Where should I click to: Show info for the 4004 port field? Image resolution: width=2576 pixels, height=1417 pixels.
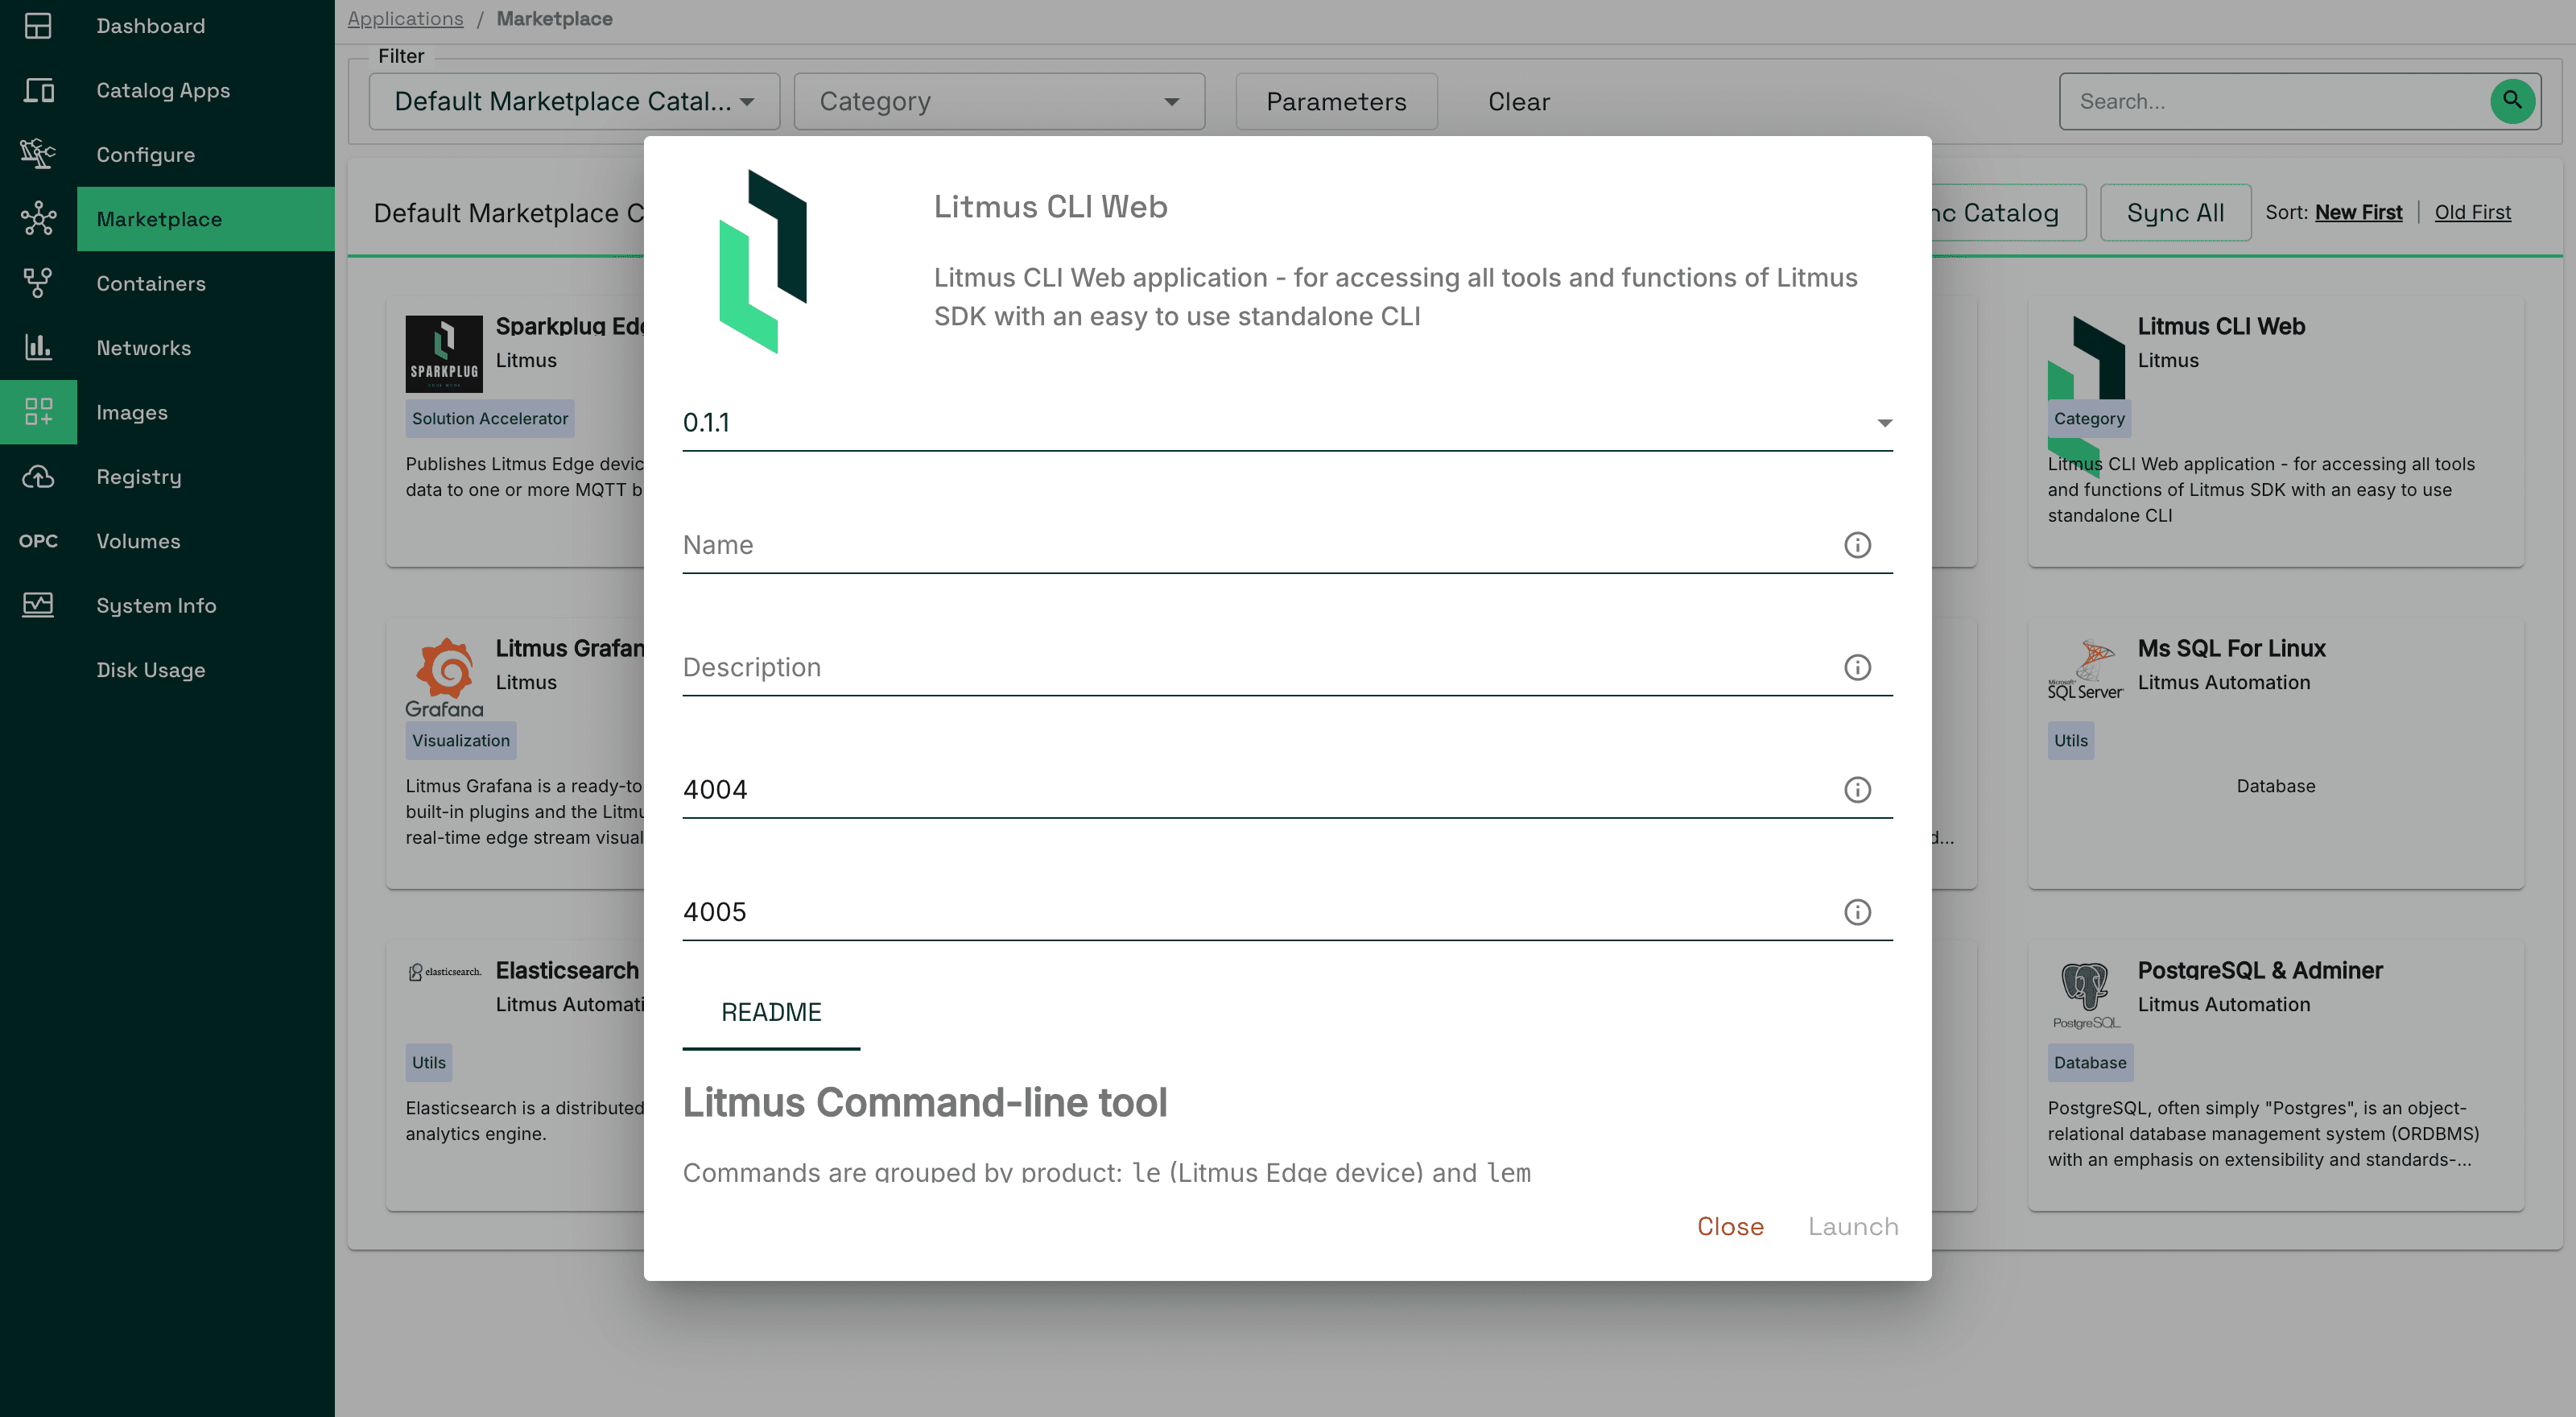point(1857,790)
